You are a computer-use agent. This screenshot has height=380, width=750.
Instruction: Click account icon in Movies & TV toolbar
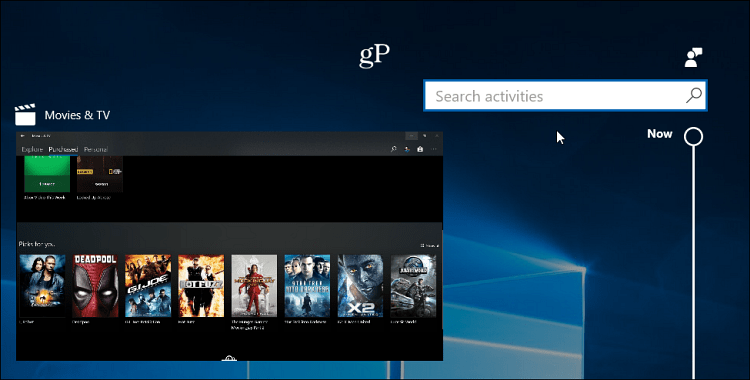point(407,149)
